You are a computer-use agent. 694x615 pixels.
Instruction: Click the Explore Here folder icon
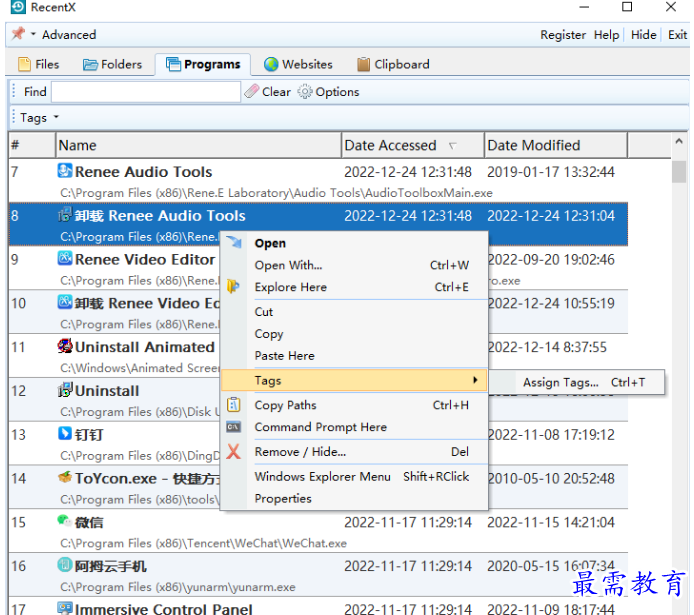click(233, 287)
